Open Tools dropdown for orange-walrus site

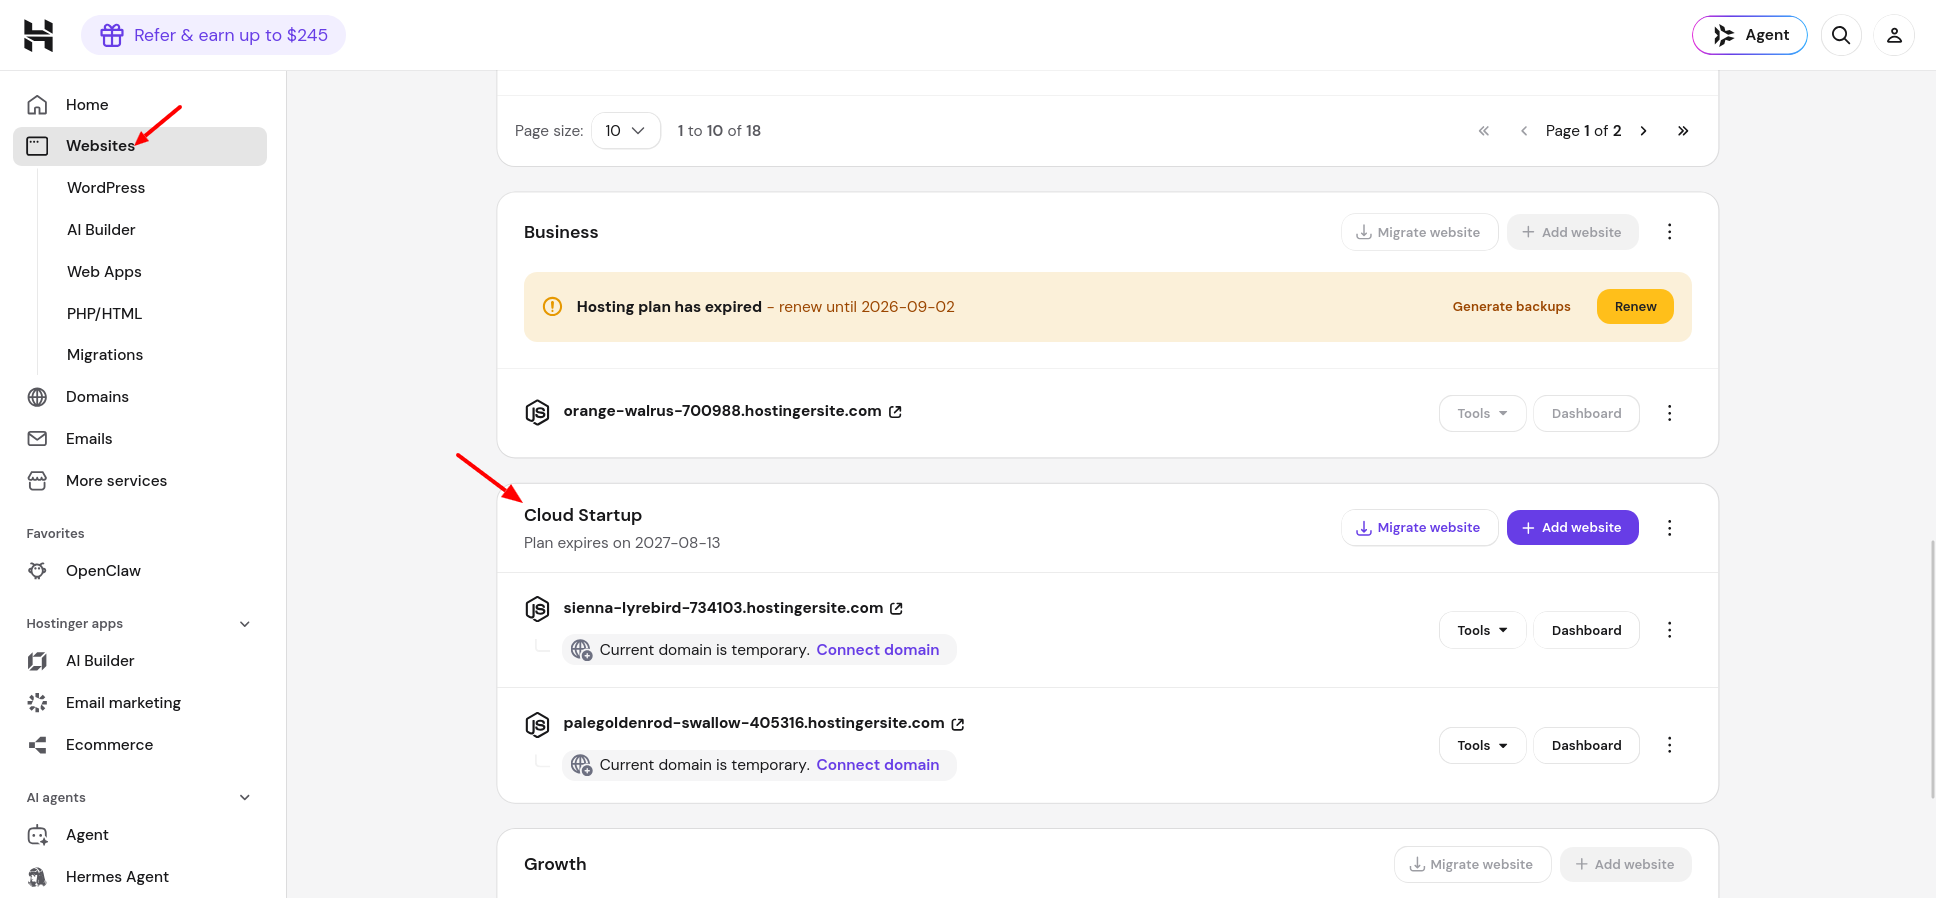(1482, 414)
